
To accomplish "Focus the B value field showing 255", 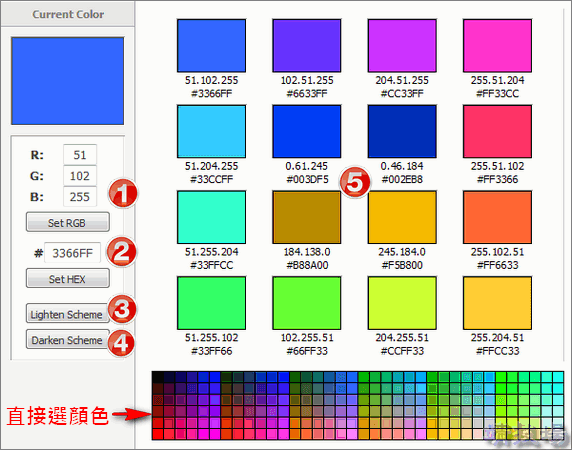I will [x=80, y=197].
